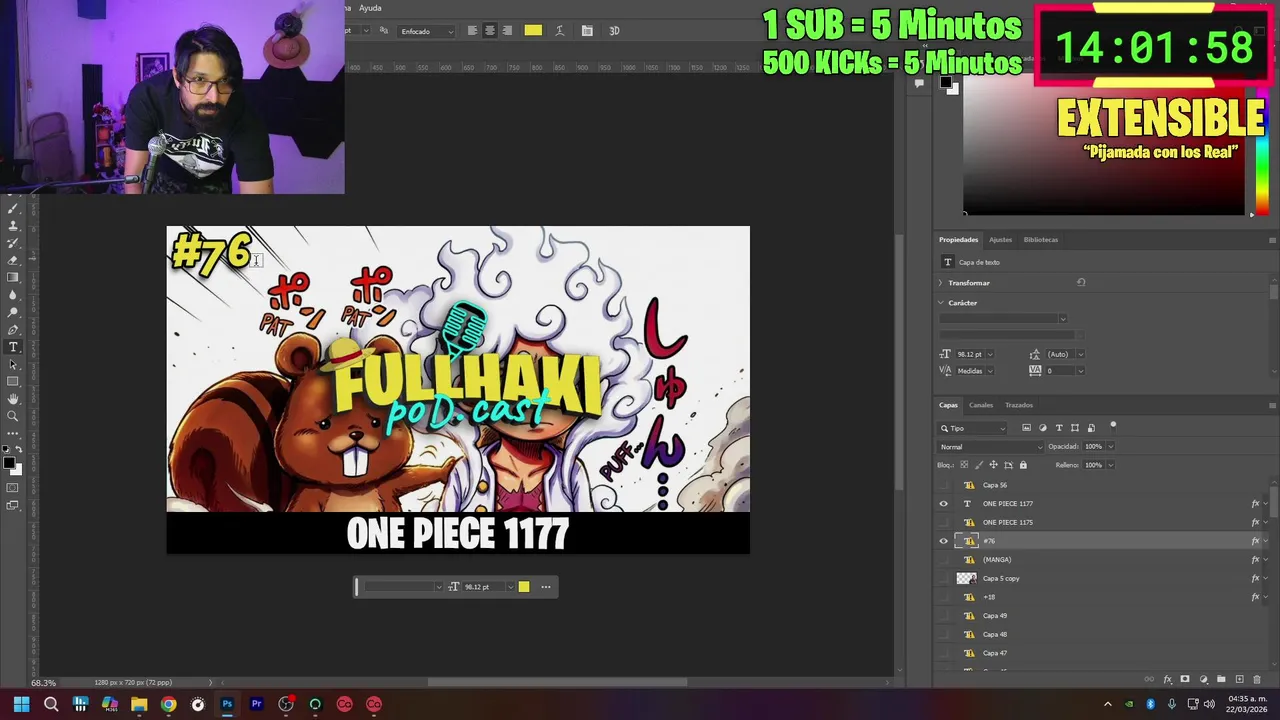The width and height of the screenshot is (1280, 720).
Task: Open the Warp Text option
Action: pyautogui.click(x=559, y=31)
